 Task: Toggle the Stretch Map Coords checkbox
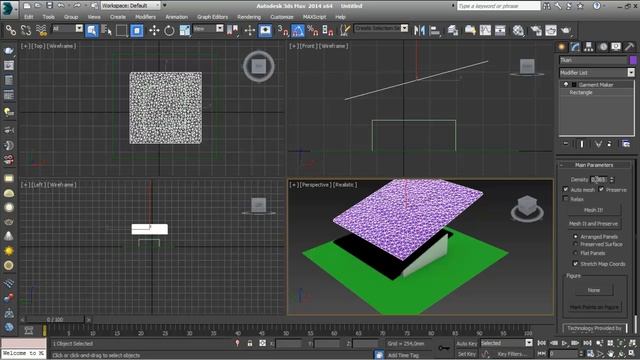(576, 264)
